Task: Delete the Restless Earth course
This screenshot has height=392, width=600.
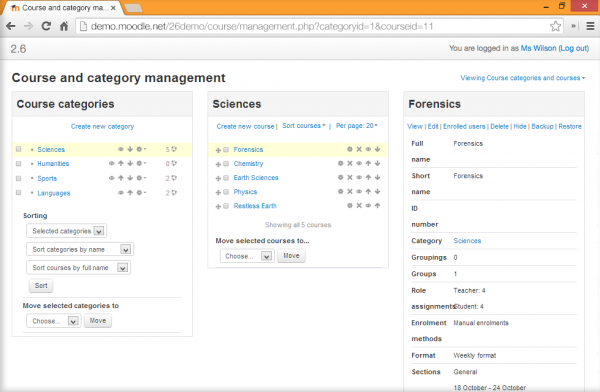Action: tap(359, 206)
